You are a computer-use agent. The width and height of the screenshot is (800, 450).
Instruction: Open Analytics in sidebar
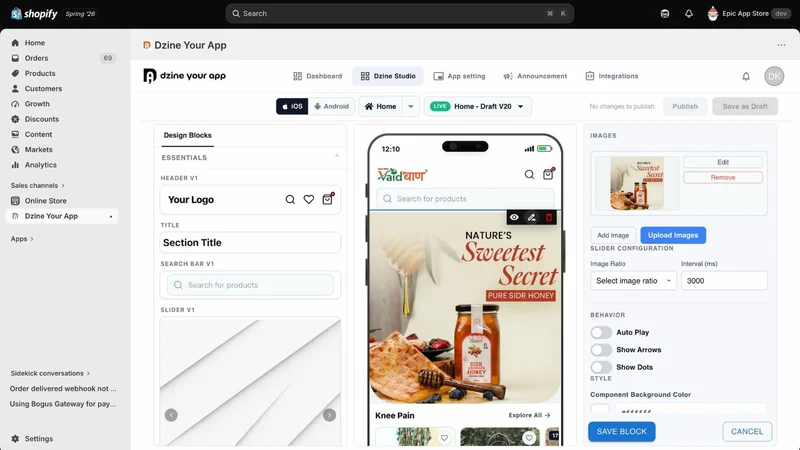click(40, 165)
